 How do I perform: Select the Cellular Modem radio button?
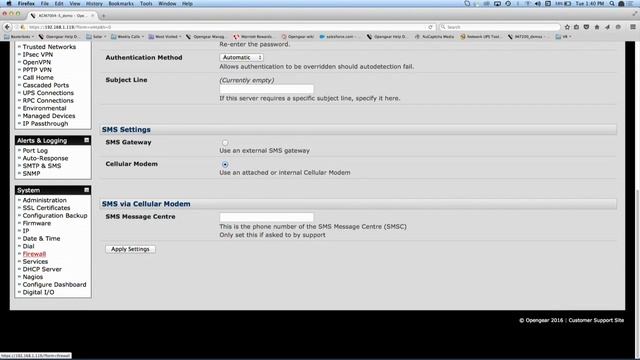pyautogui.click(x=225, y=164)
